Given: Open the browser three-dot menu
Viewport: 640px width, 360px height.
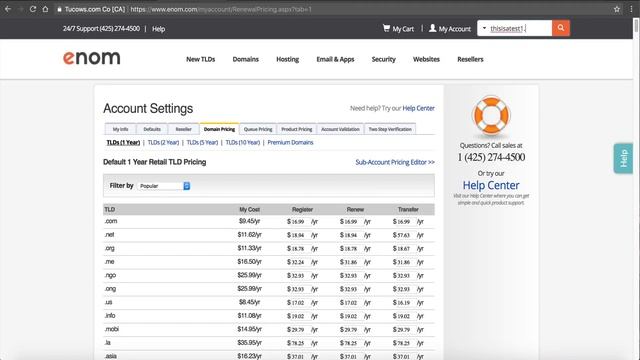Looking at the screenshot, I should point(631,9).
